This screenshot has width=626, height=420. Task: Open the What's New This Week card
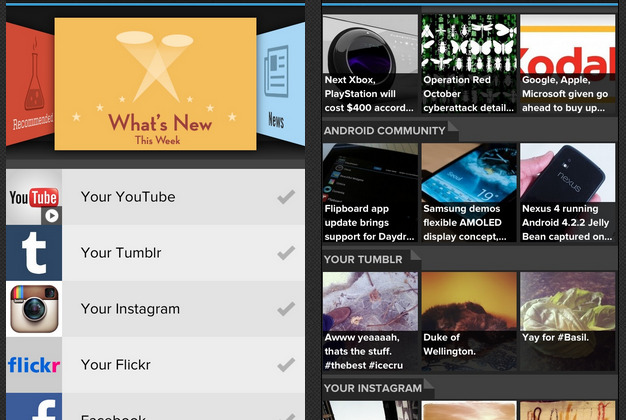point(155,84)
